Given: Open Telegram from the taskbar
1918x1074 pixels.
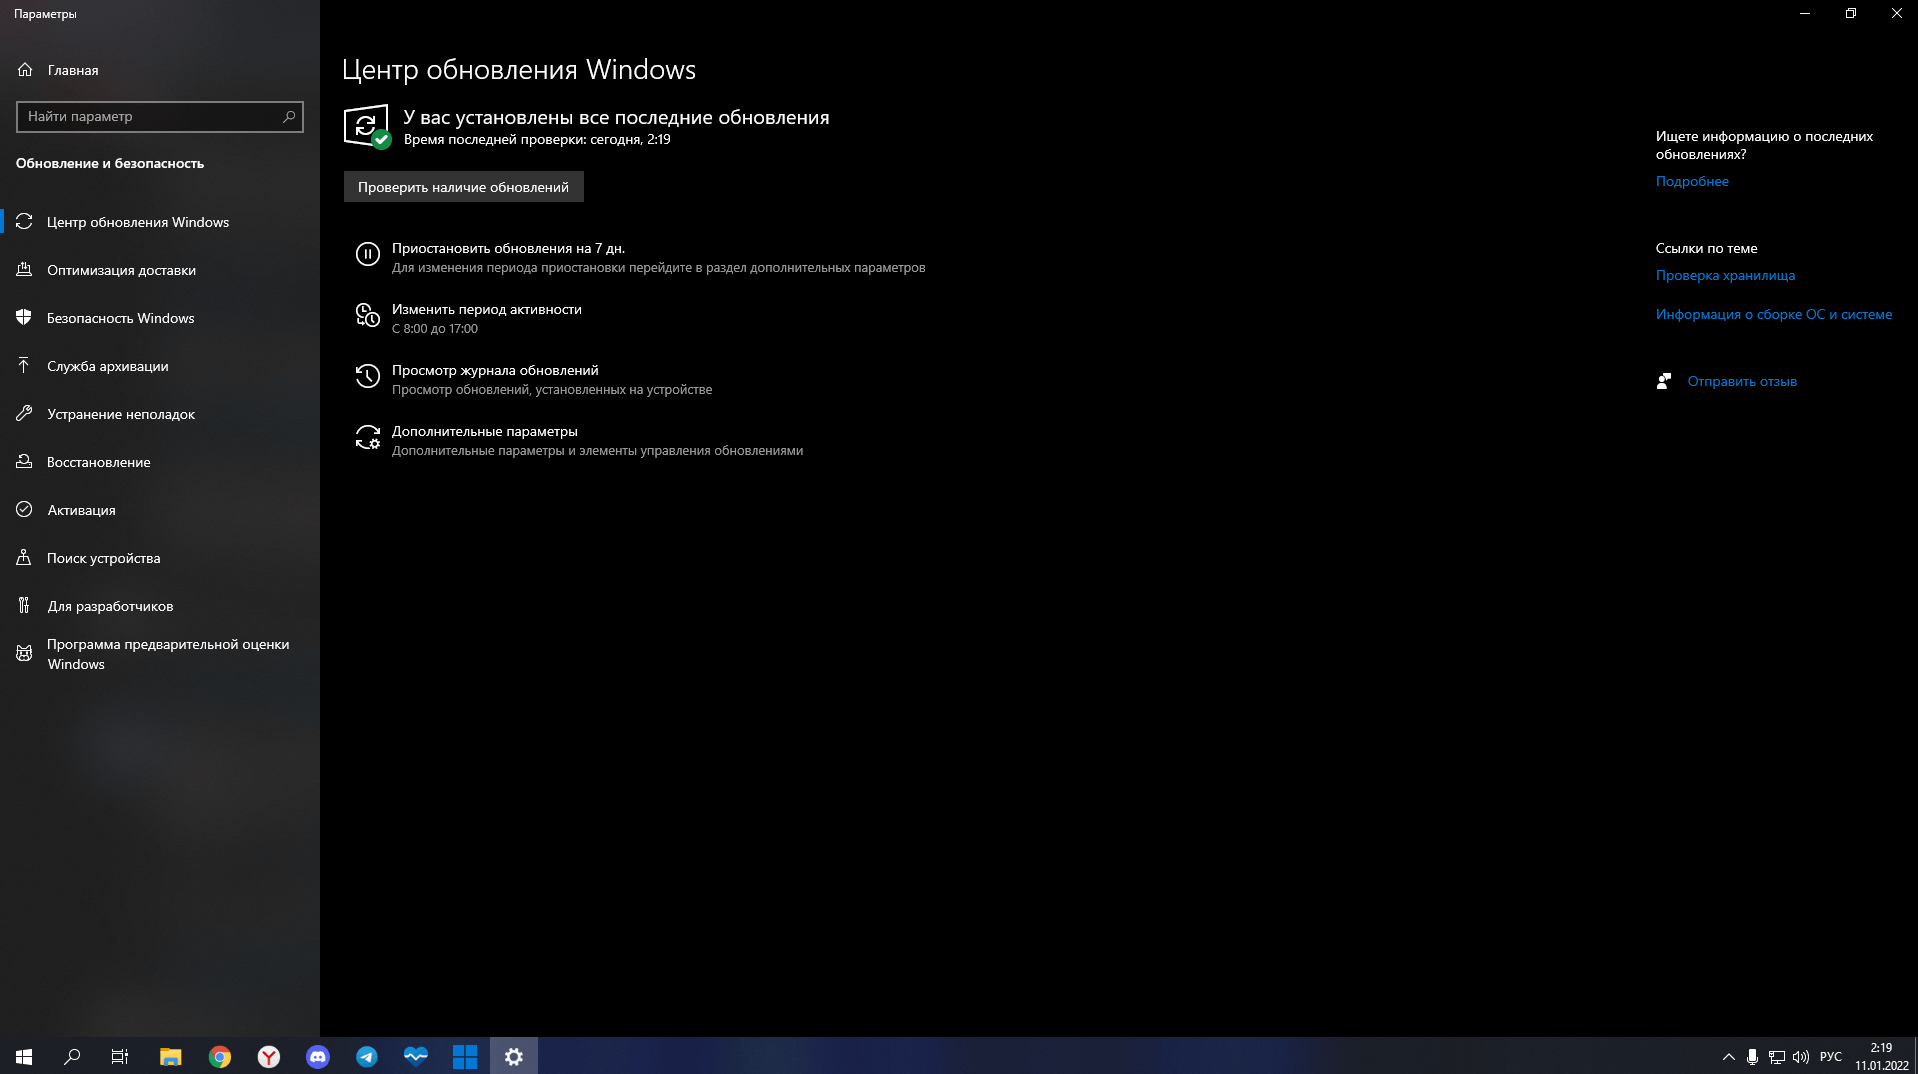Looking at the screenshot, I should (x=367, y=1056).
